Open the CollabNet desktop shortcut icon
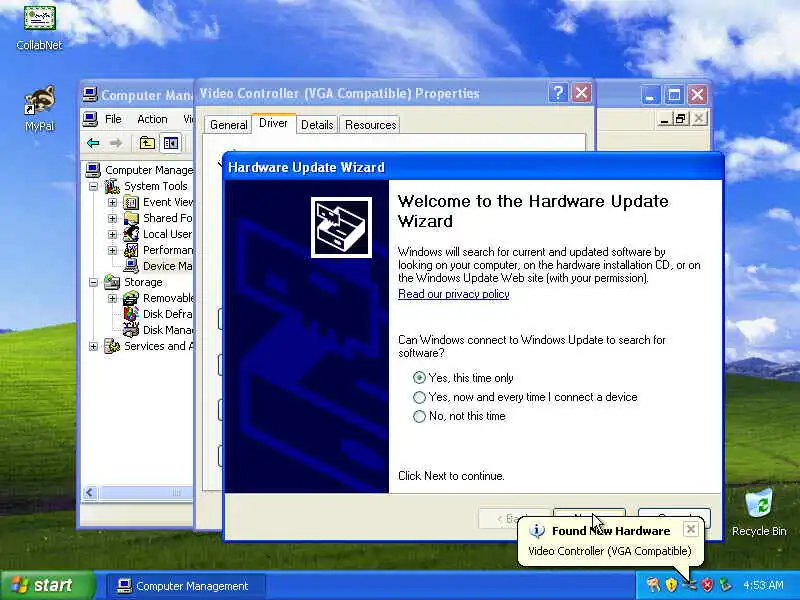This screenshot has width=800, height=600. pos(39,18)
